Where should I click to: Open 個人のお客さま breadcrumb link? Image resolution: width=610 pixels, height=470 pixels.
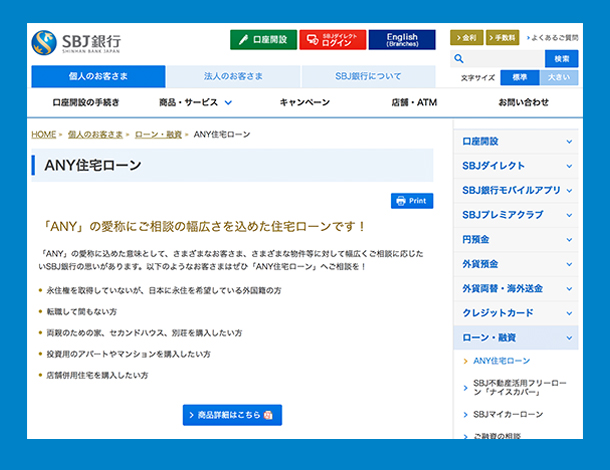tap(95, 135)
